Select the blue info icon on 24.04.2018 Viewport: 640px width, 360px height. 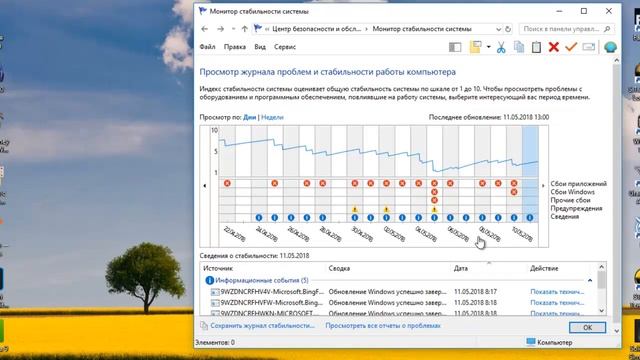pyautogui.click(x=259, y=218)
